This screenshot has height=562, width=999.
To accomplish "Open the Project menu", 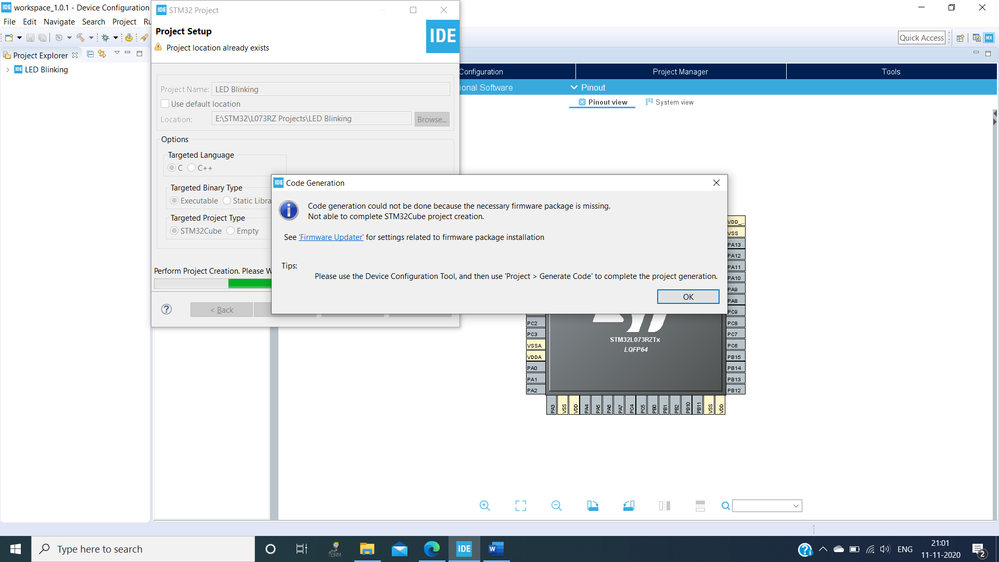I will pyautogui.click(x=124, y=22).
